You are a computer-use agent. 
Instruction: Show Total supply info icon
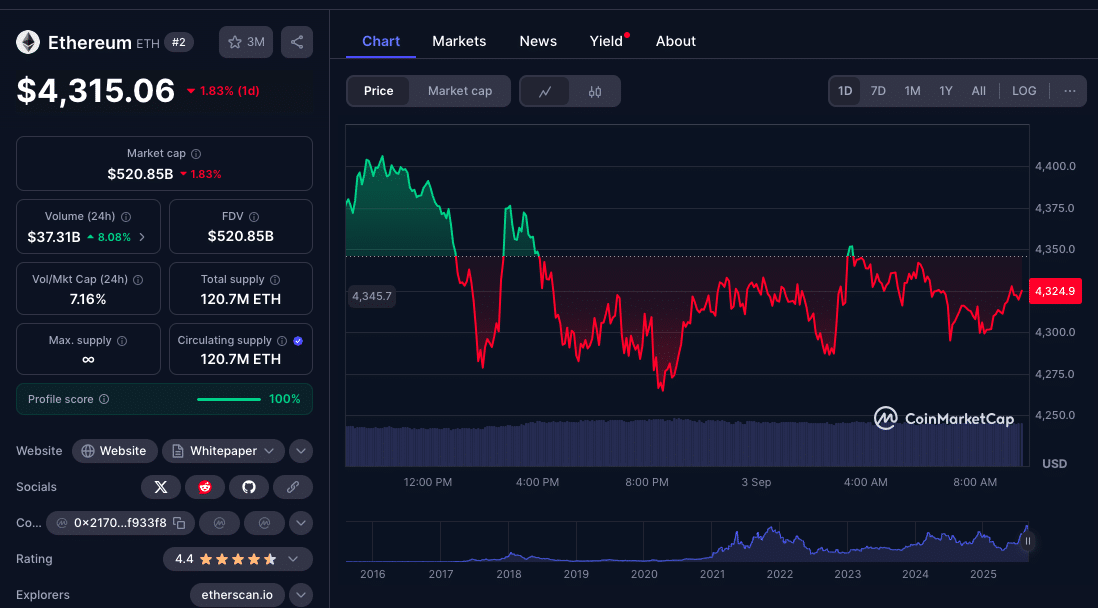click(x=275, y=279)
